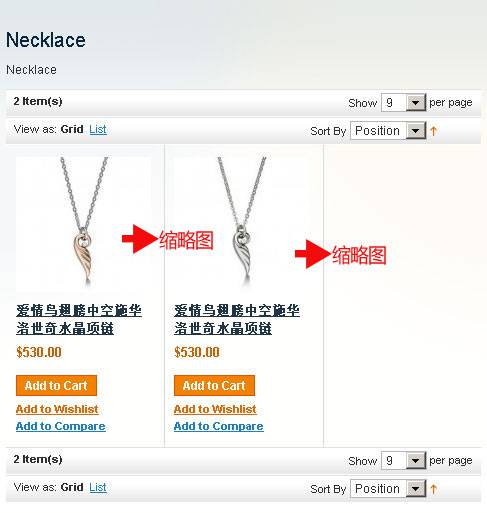The width and height of the screenshot is (487, 513).
Task: Select Grid view in the bottom toolbar
Action: point(72,487)
